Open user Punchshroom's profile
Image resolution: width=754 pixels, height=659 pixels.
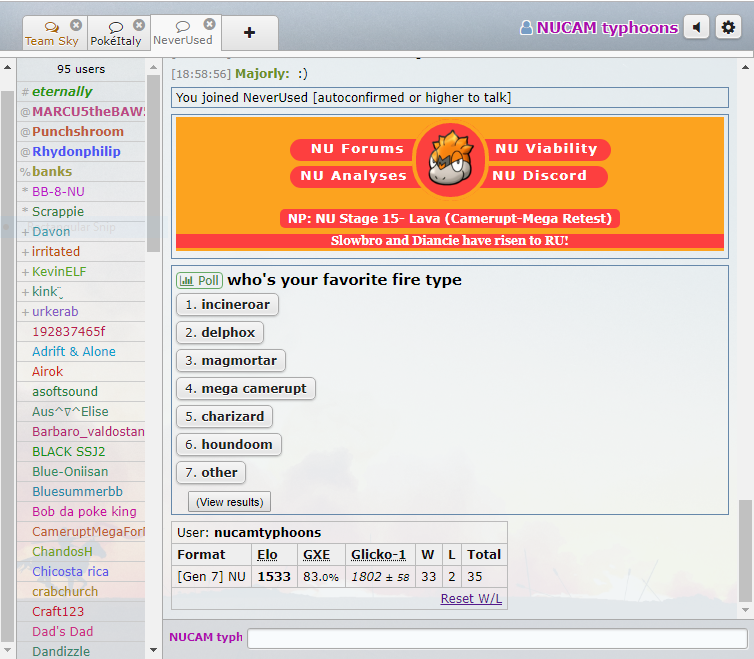(x=81, y=131)
